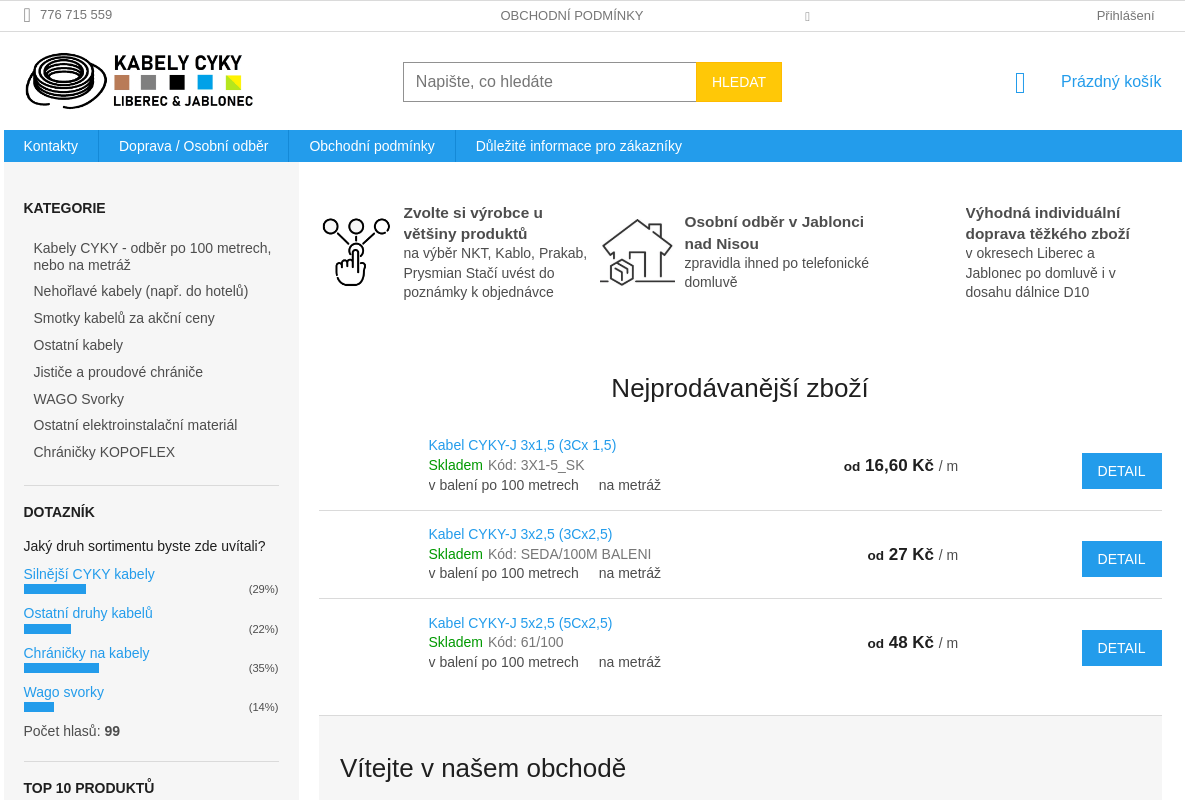The width and height of the screenshot is (1200, 800).
Task: Select category Ostatní elektroinstalační materiál
Action: (135, 425)
